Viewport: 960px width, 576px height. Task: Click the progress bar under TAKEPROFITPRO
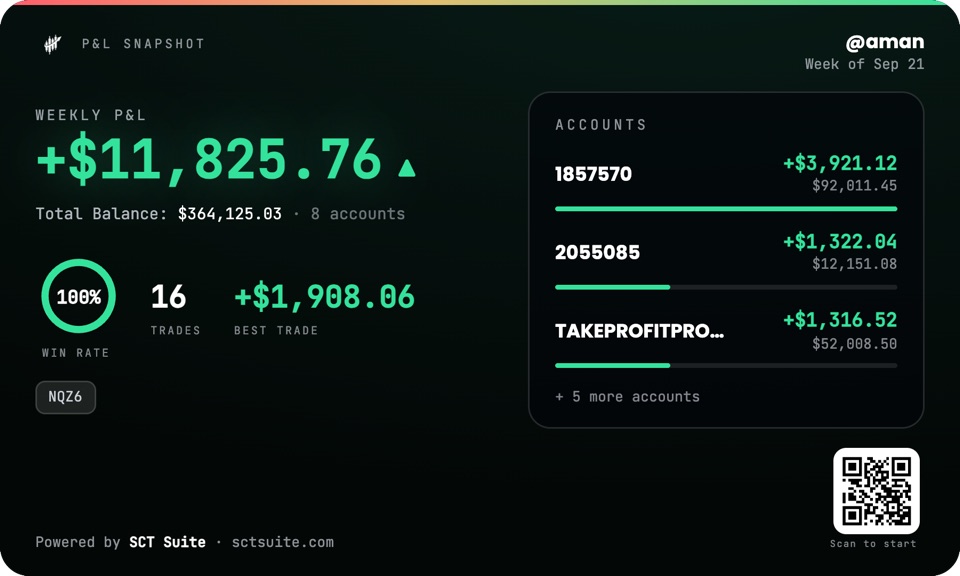click(x=726, y=365)
